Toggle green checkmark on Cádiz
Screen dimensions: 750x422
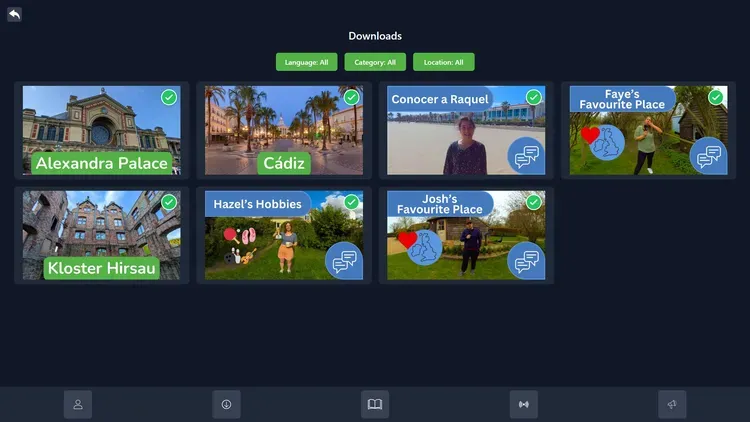pos(352,98)
